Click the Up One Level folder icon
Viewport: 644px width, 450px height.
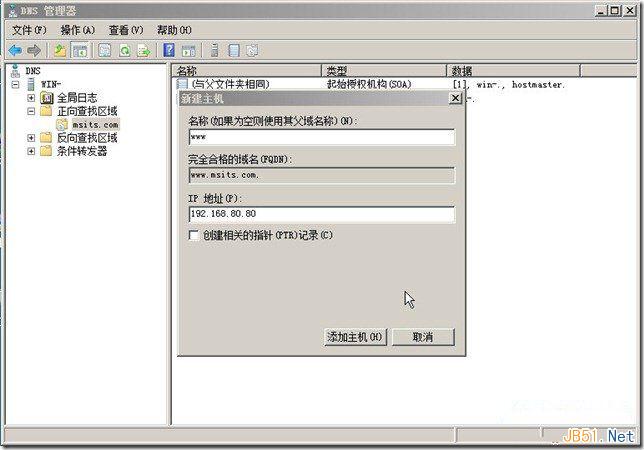pos(60,51)
